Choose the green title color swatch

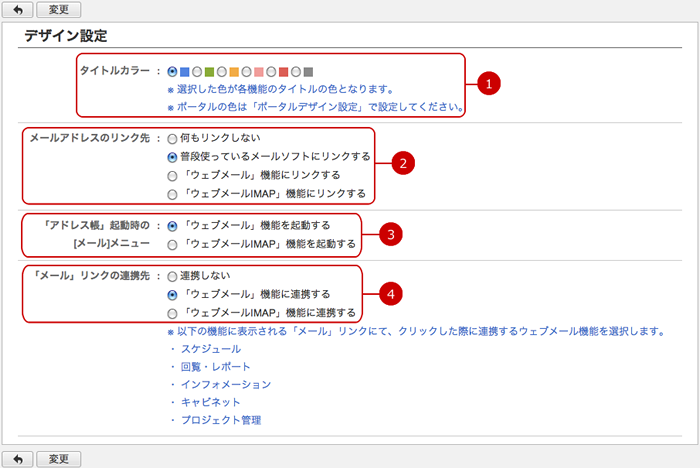click(209, 72)
